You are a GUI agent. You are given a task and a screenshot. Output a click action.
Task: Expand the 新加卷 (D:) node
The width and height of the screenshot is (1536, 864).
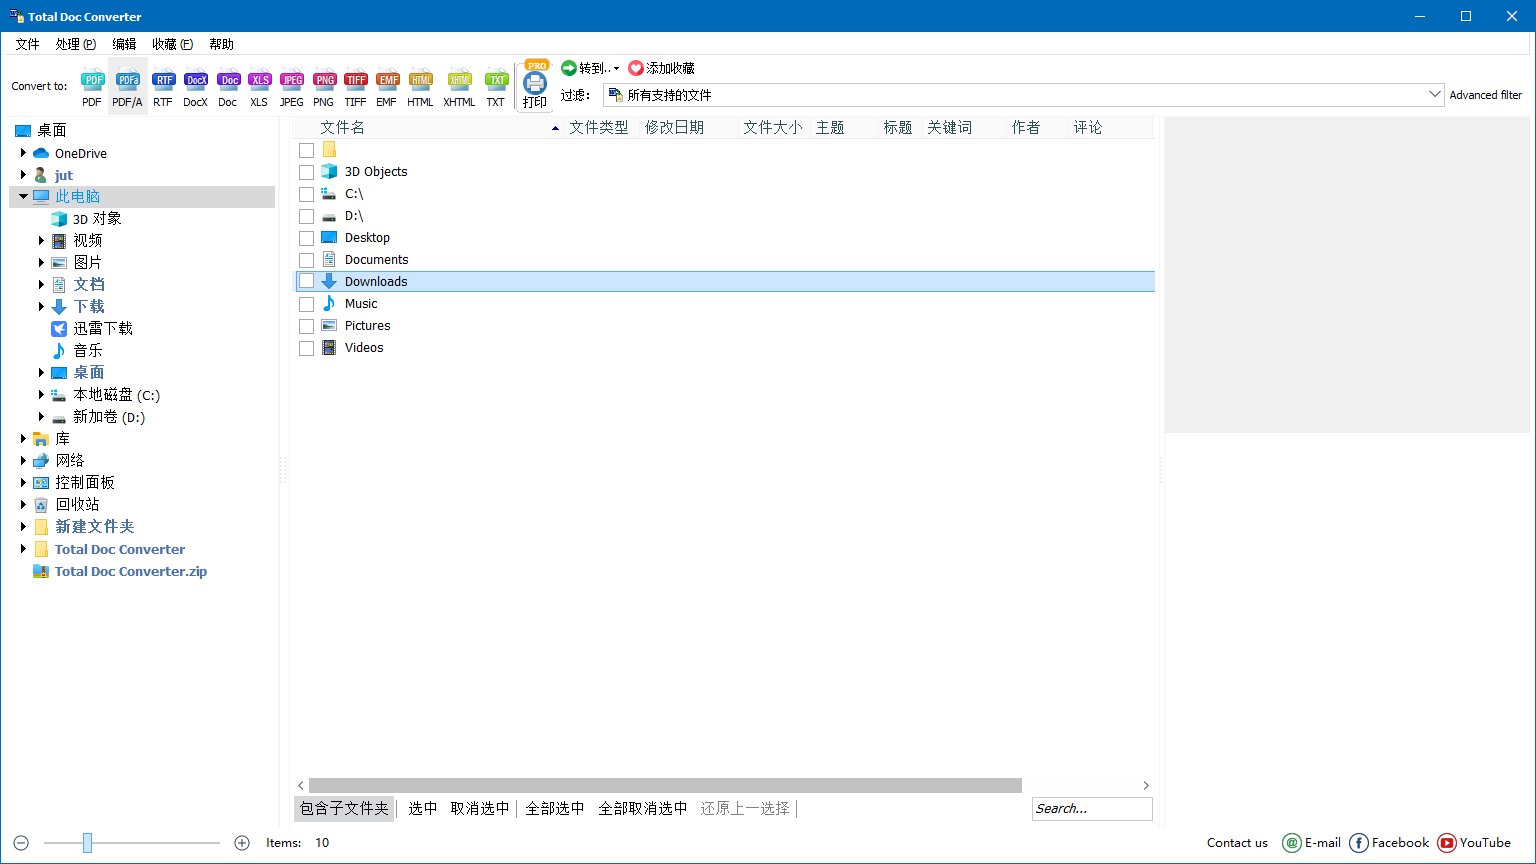point(41,416)
